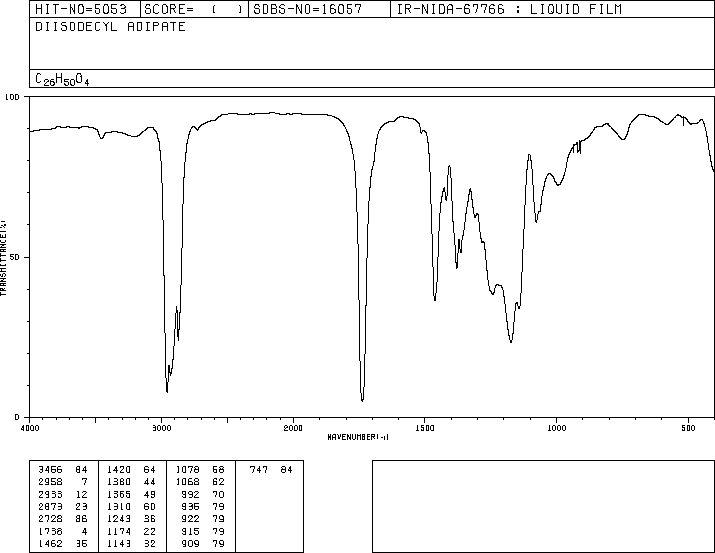The width and height of the screenshot is (715, 553).
Task: Select peak table entry 3466
Action: coord(50,470)
